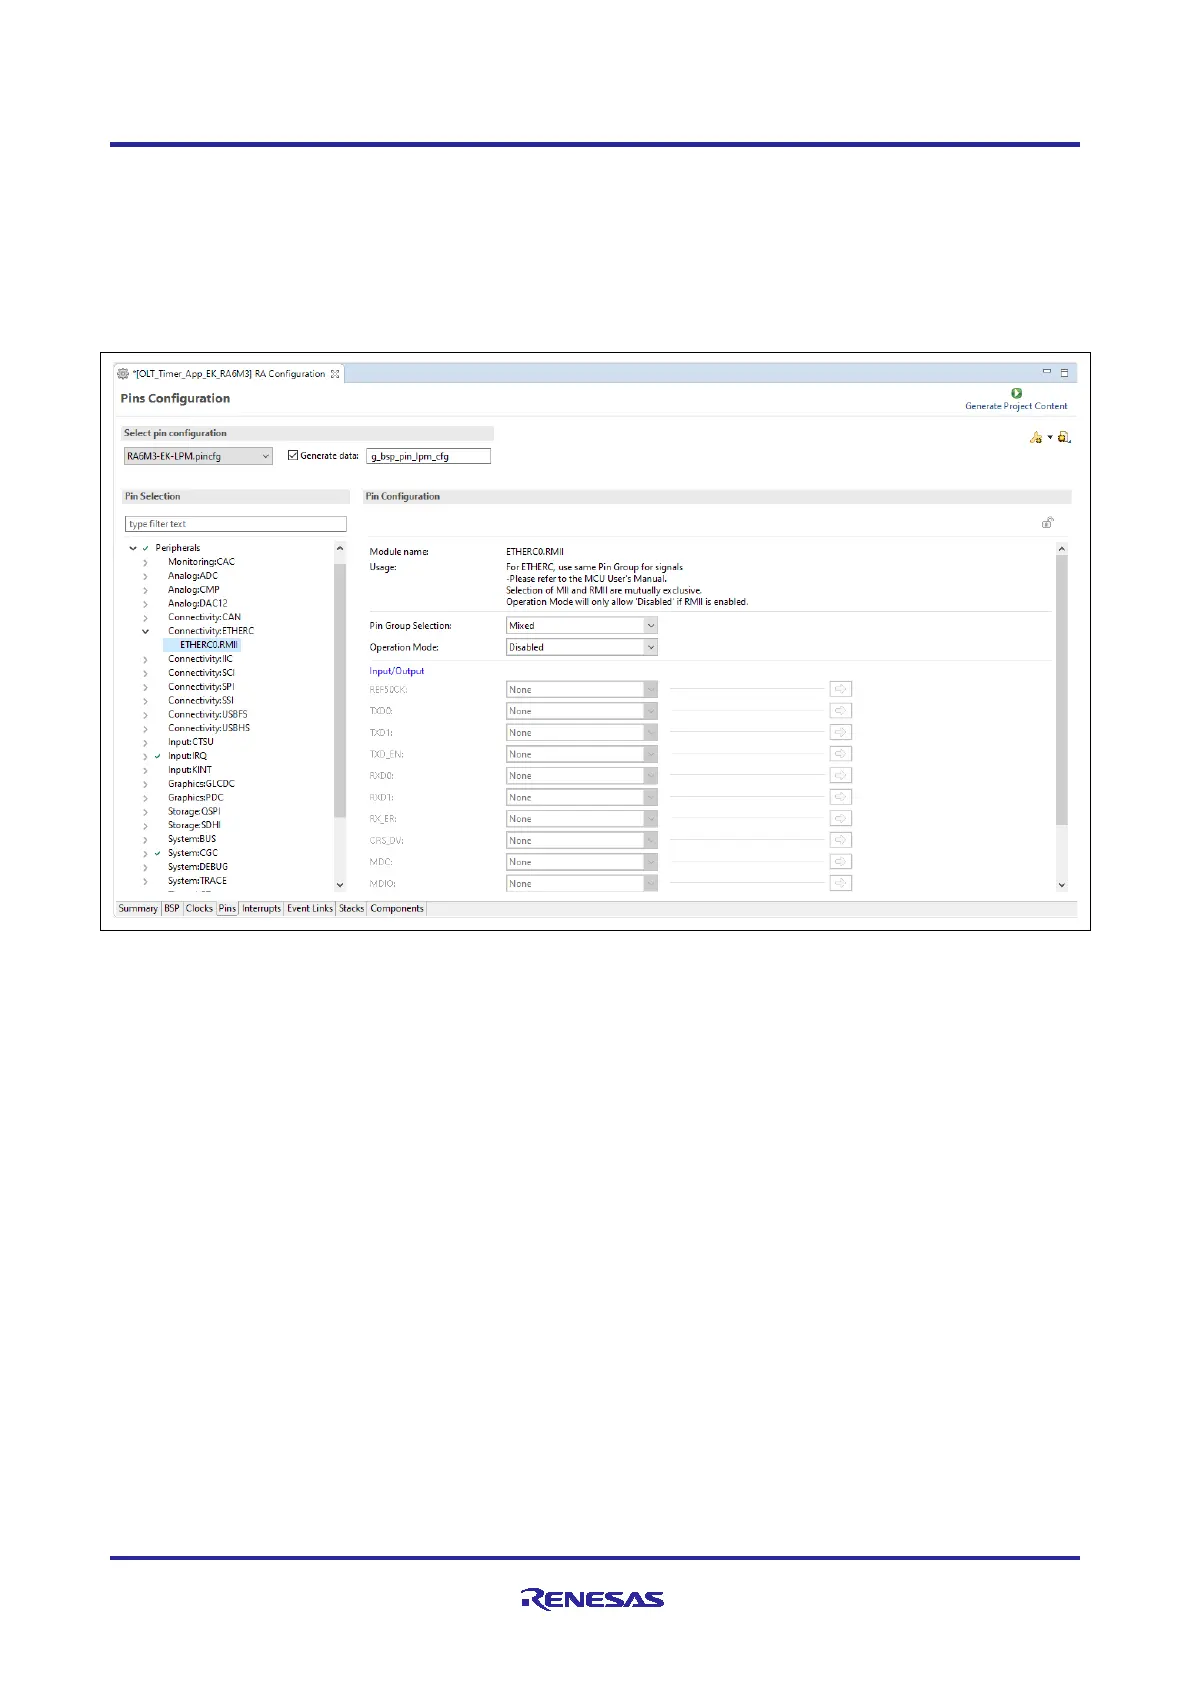
Task: Click the Pin Selection tree scrollbar
Action: pos(340,690)
